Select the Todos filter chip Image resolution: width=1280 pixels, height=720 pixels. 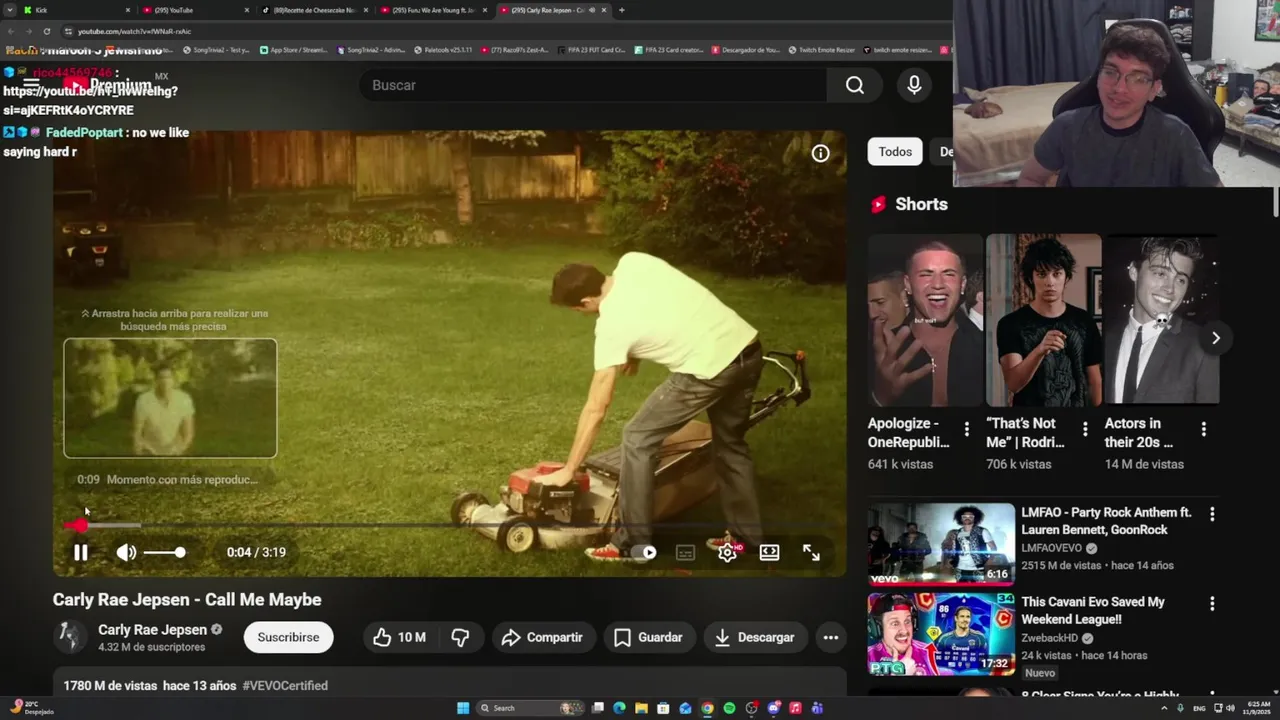pyautogui.click(x=895, y=152)
